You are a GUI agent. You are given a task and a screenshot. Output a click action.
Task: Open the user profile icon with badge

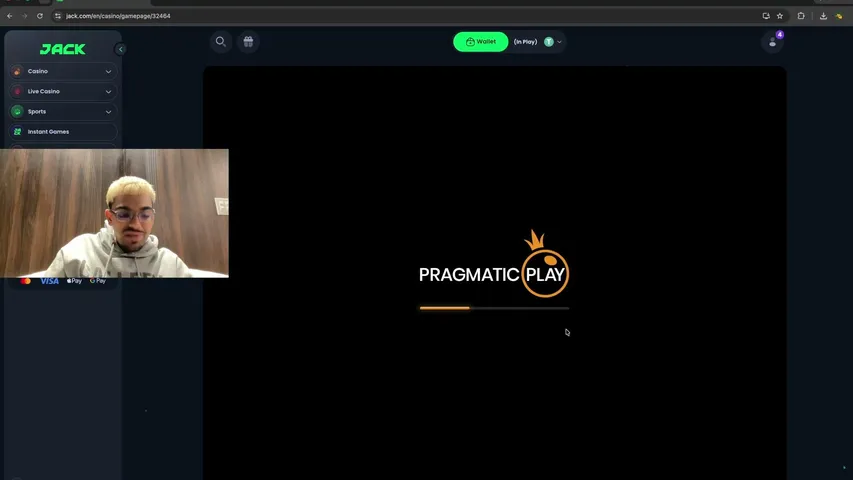(x=773, y=42)
